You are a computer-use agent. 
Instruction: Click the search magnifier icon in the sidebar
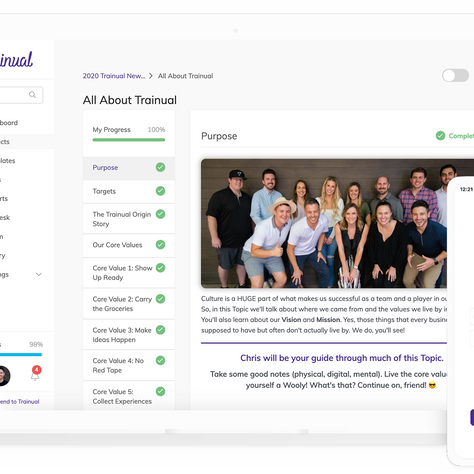(x=32, y=95)
